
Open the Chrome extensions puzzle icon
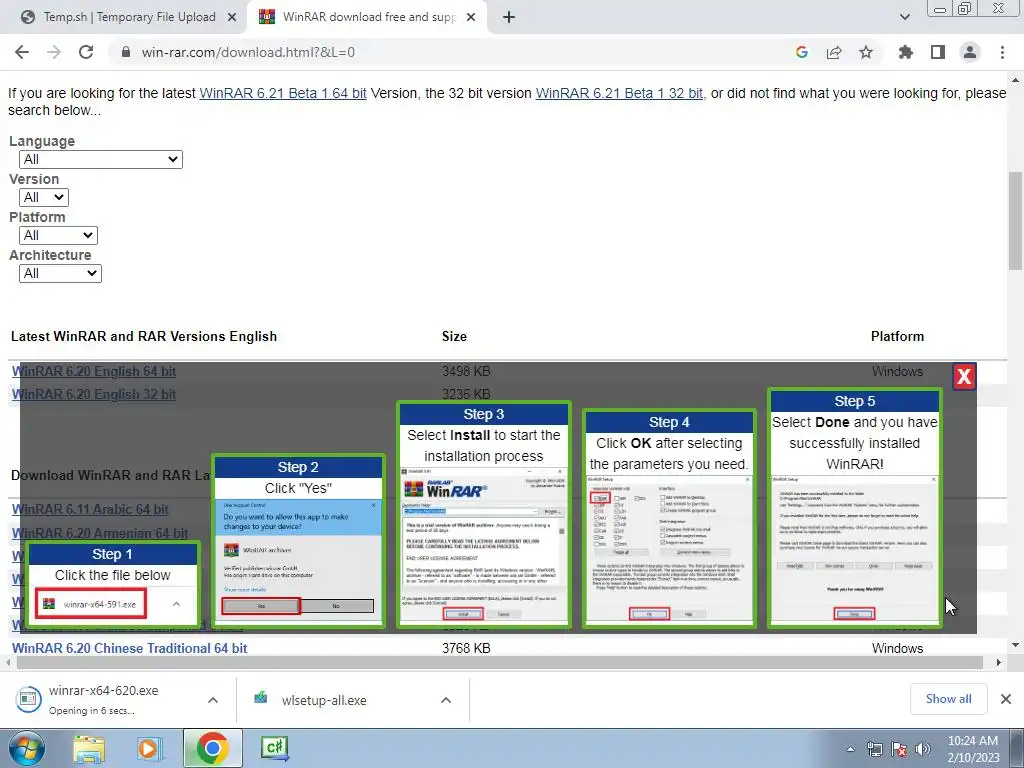906,52
